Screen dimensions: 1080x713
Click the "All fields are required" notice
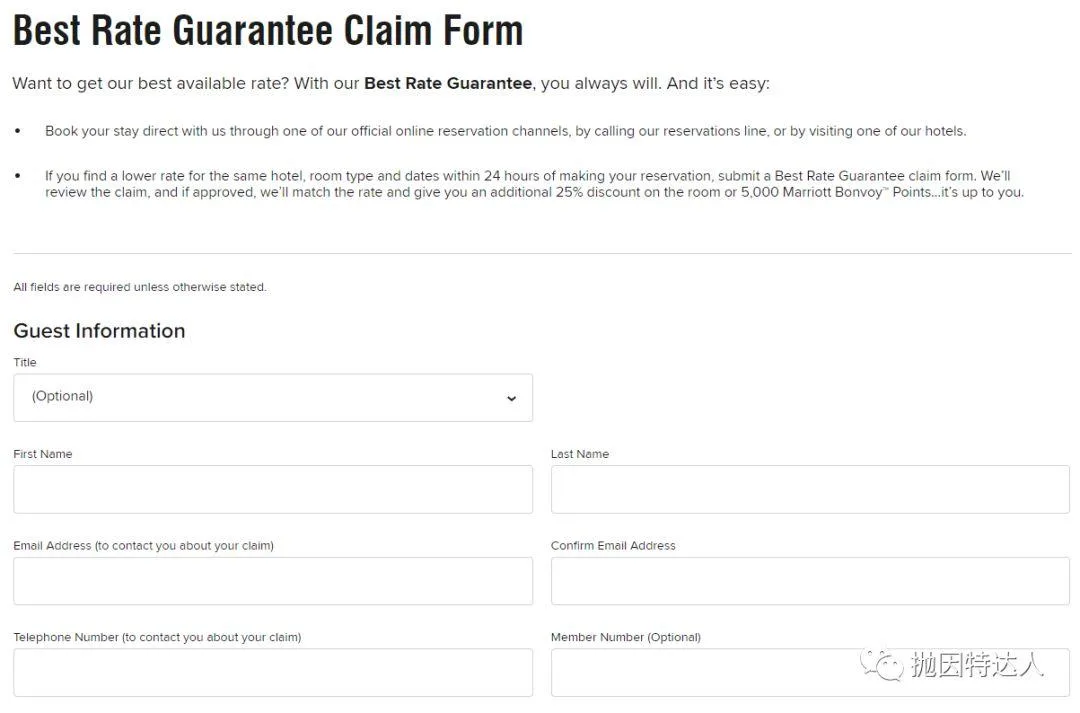coord(139,287)
